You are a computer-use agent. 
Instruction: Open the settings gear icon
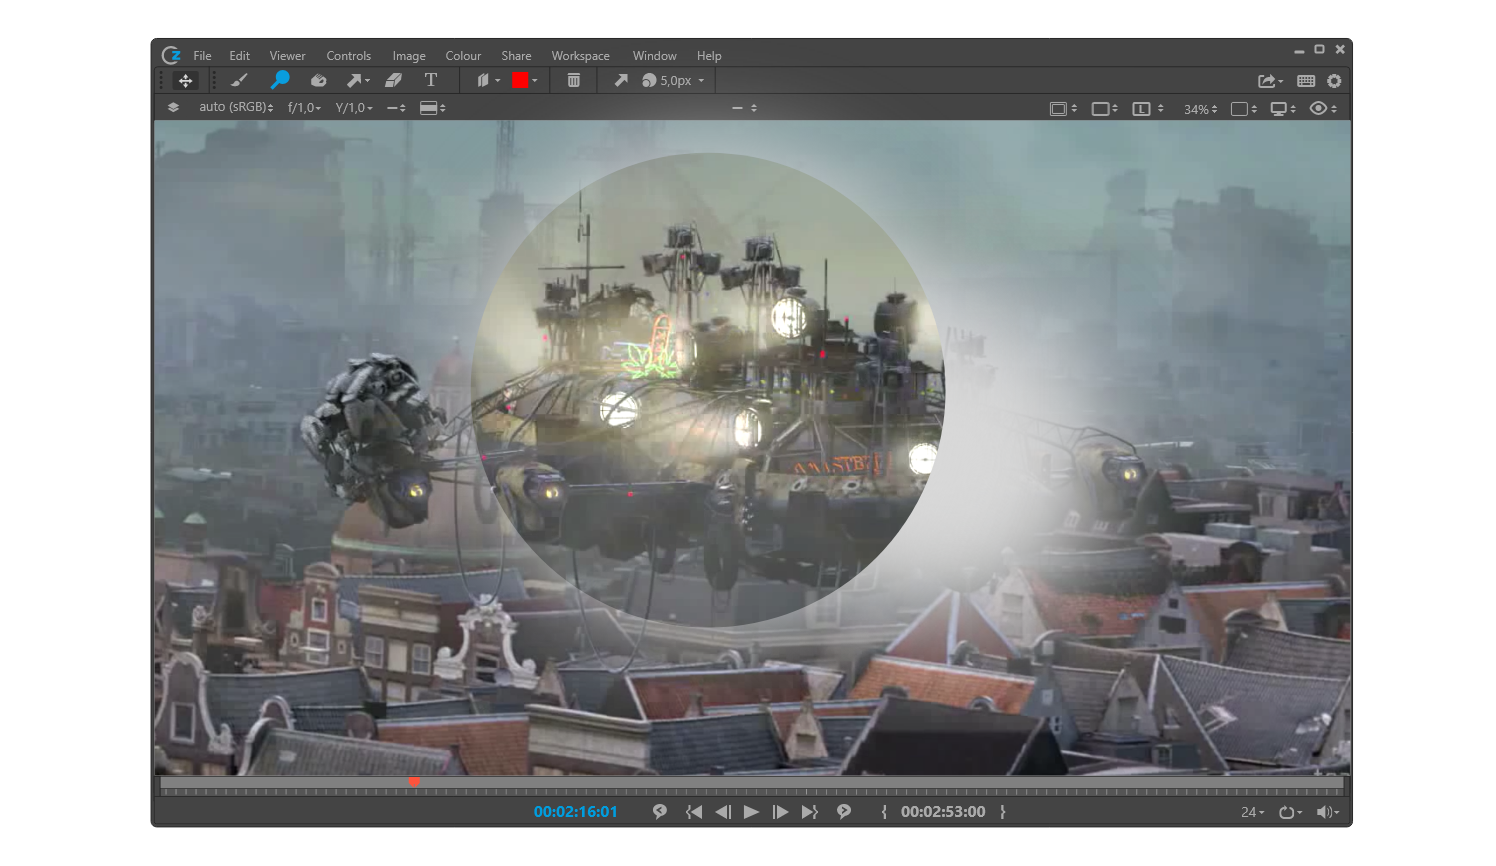coord(1334,81)
